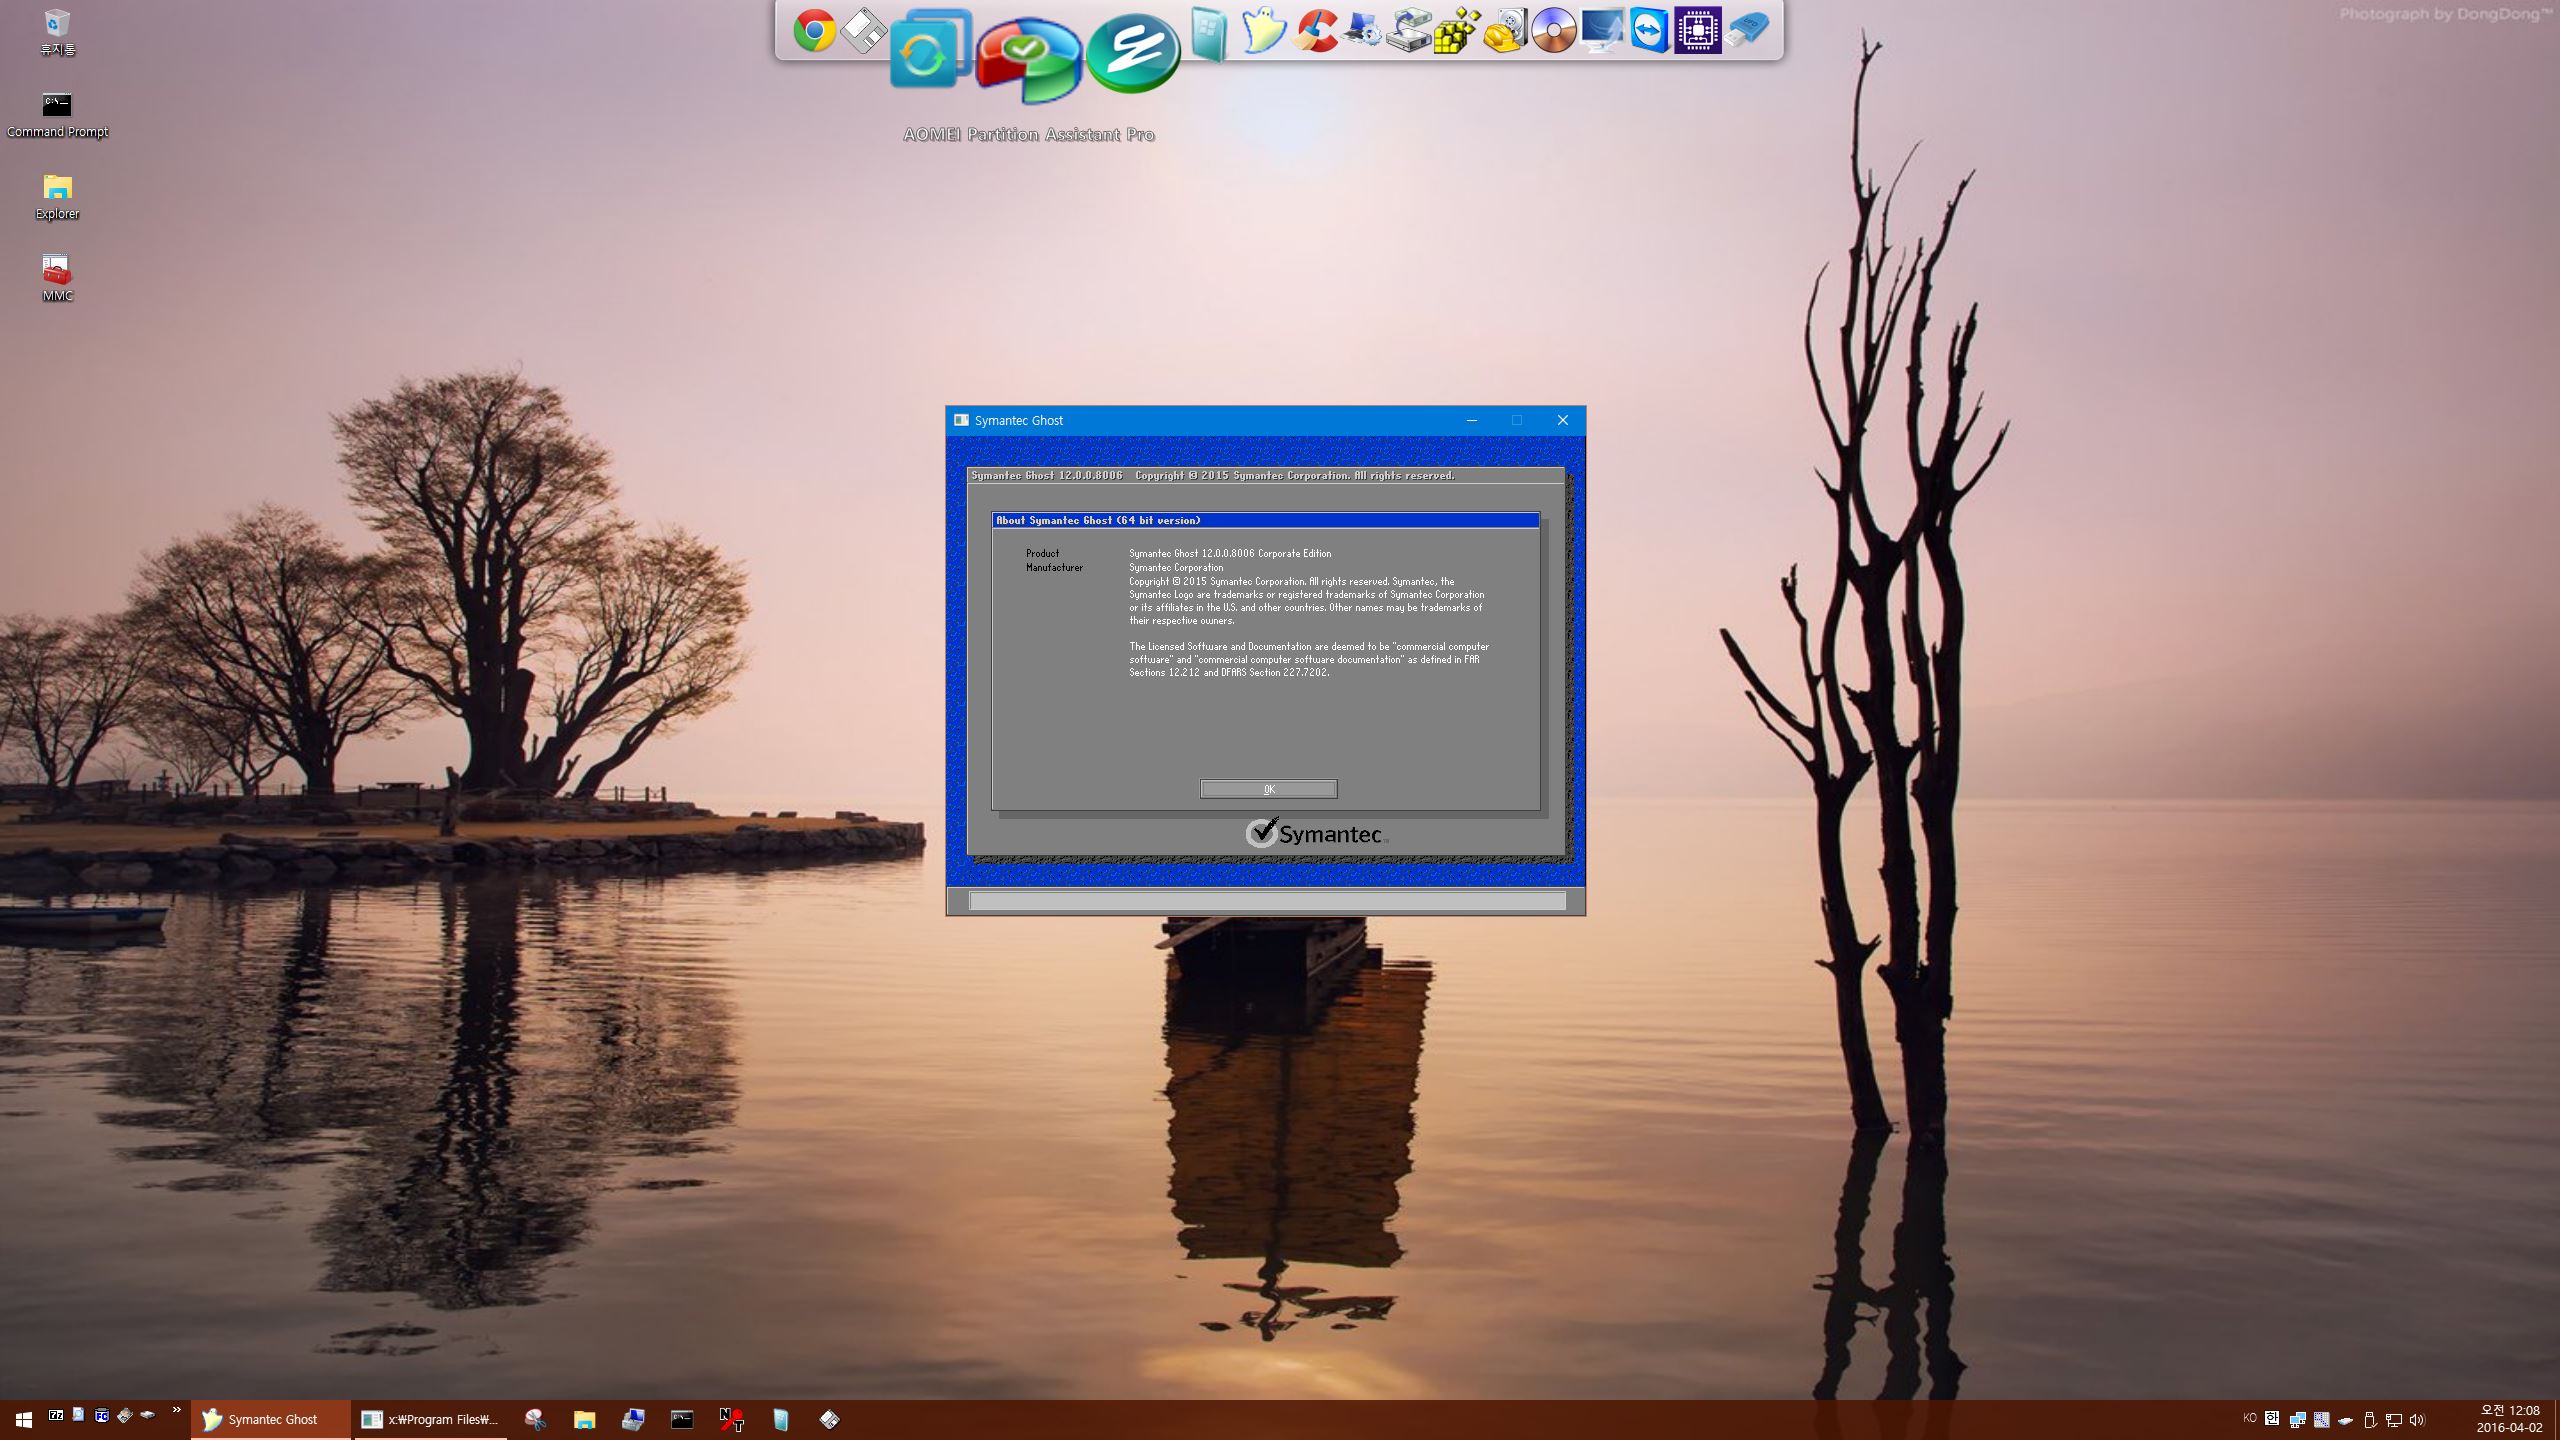Screen dimensions: 2560x1440
Task: Launch AOMEI Partition Assistant Pro from dock
Action: pos(1028,60)
